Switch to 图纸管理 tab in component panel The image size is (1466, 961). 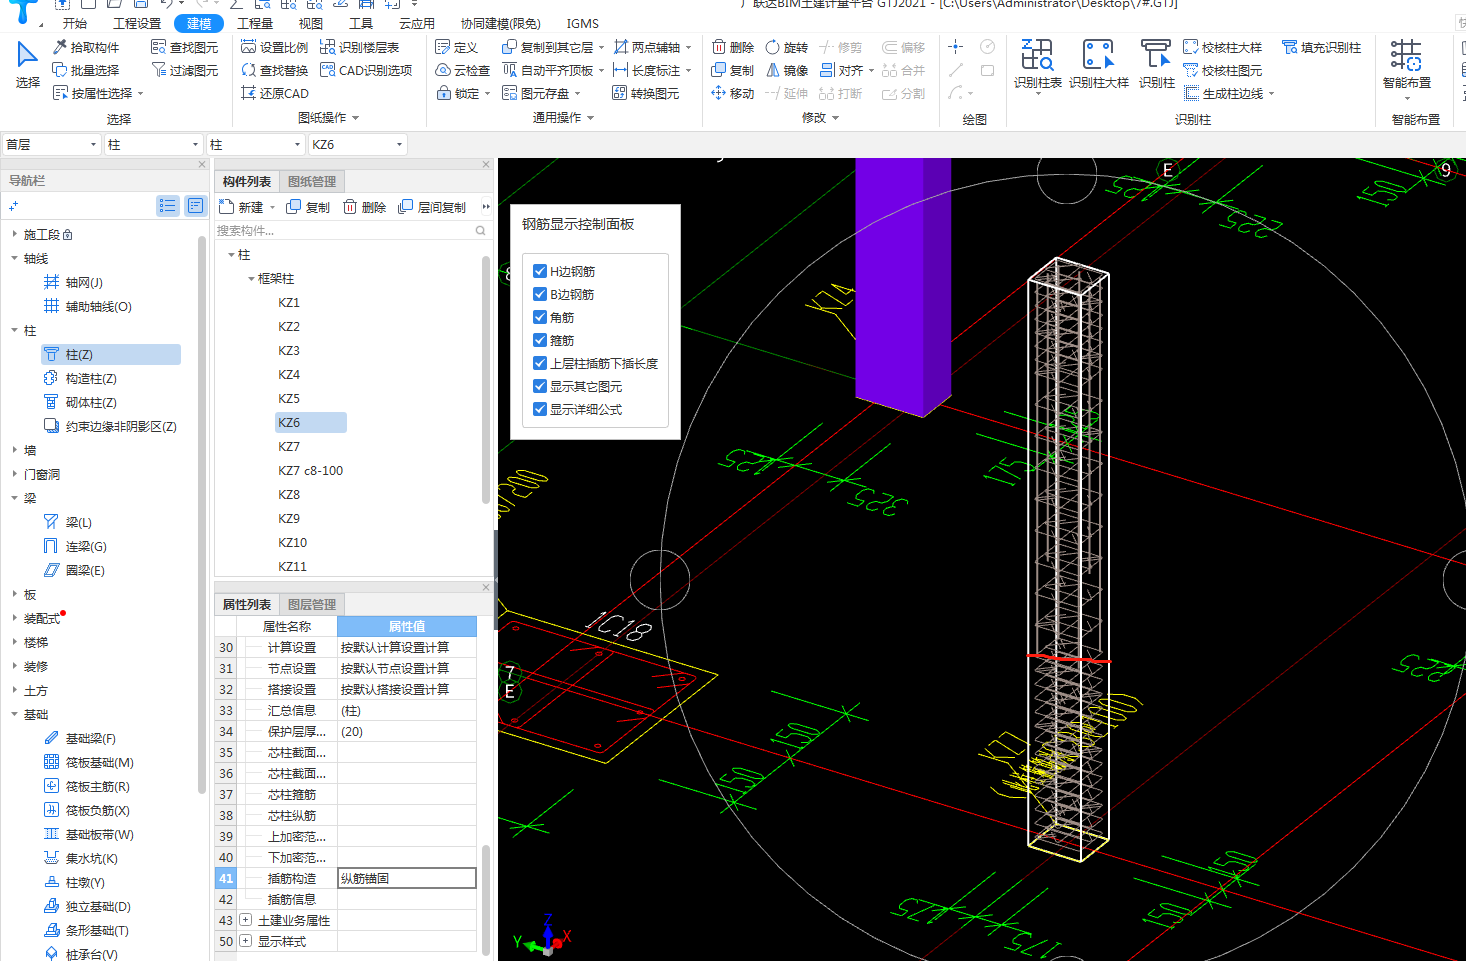point(312,181)
